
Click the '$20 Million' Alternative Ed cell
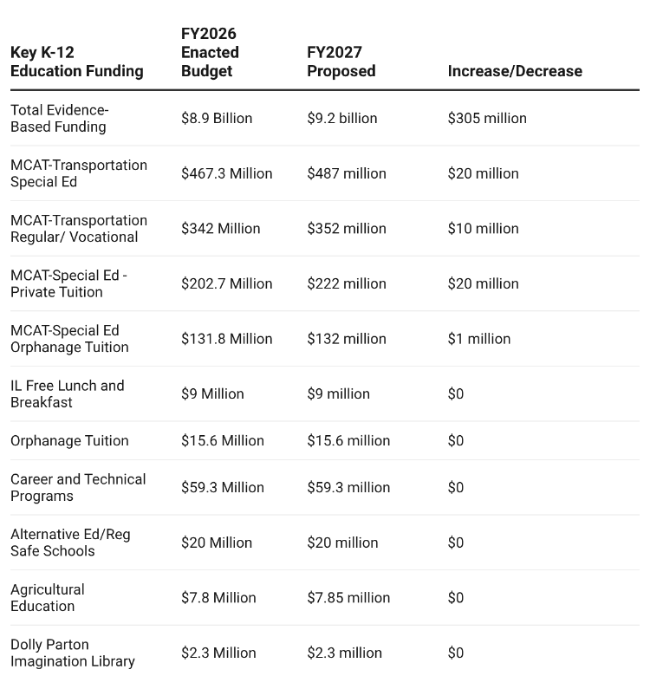click(217, 542)
